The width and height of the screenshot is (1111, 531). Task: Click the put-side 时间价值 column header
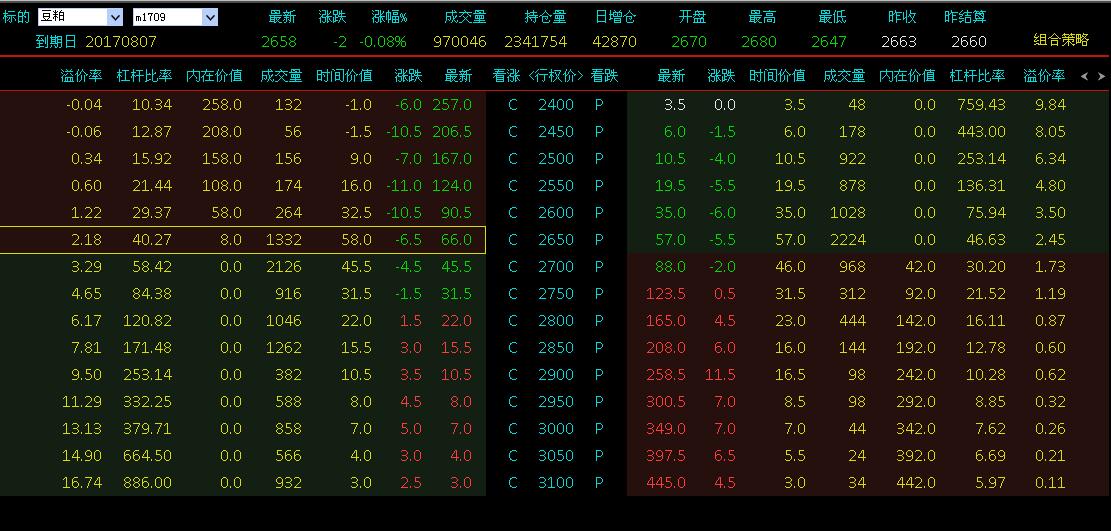pyautogui.click(x=777, y=75)
